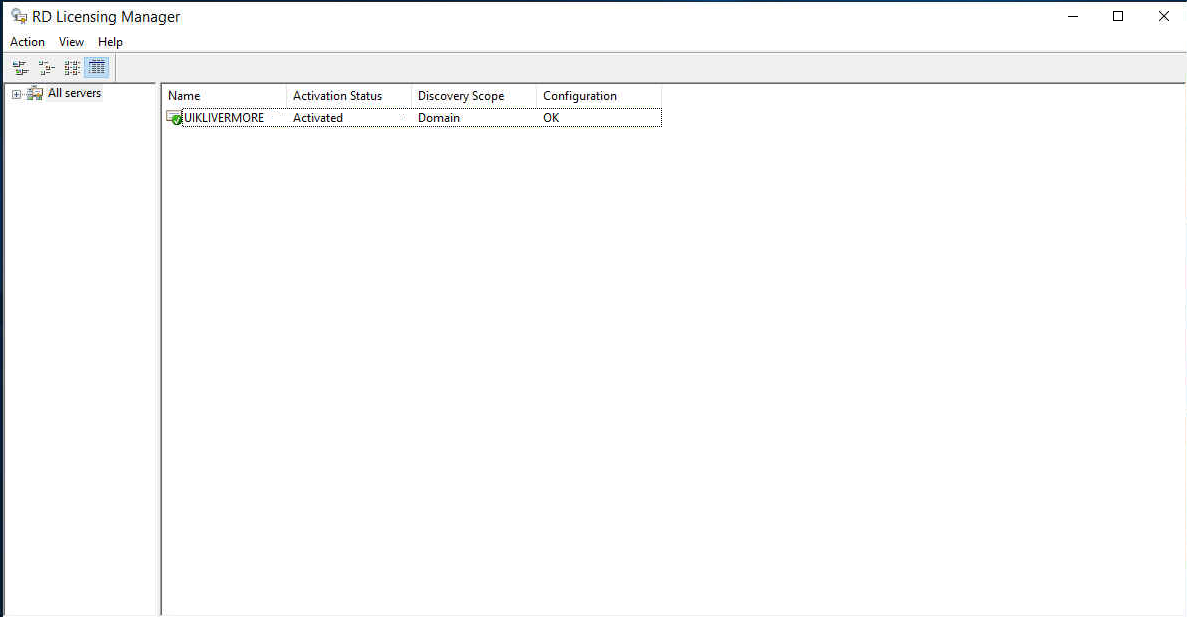Switch to large icons view toolbar button
This screenshot has width=1187, height=617.
20,68
